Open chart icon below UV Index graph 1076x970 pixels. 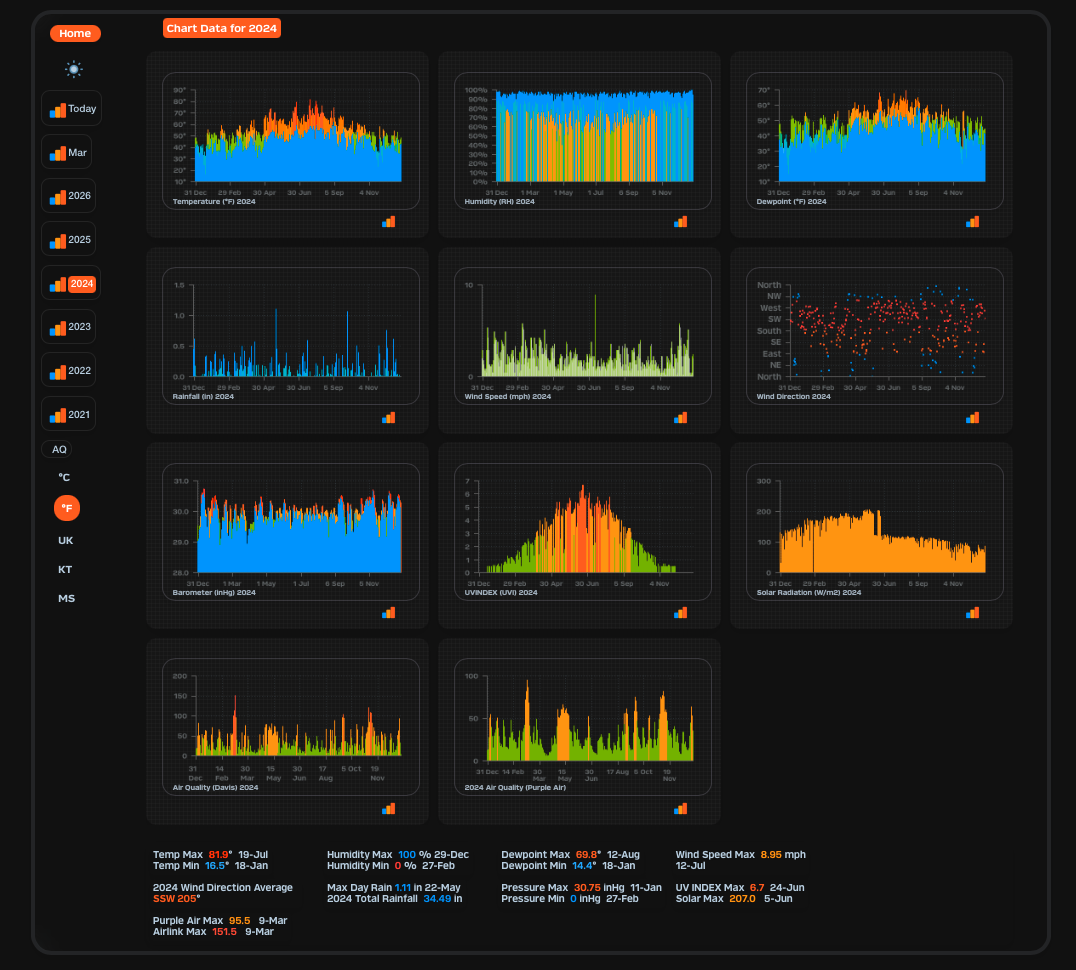680,613
